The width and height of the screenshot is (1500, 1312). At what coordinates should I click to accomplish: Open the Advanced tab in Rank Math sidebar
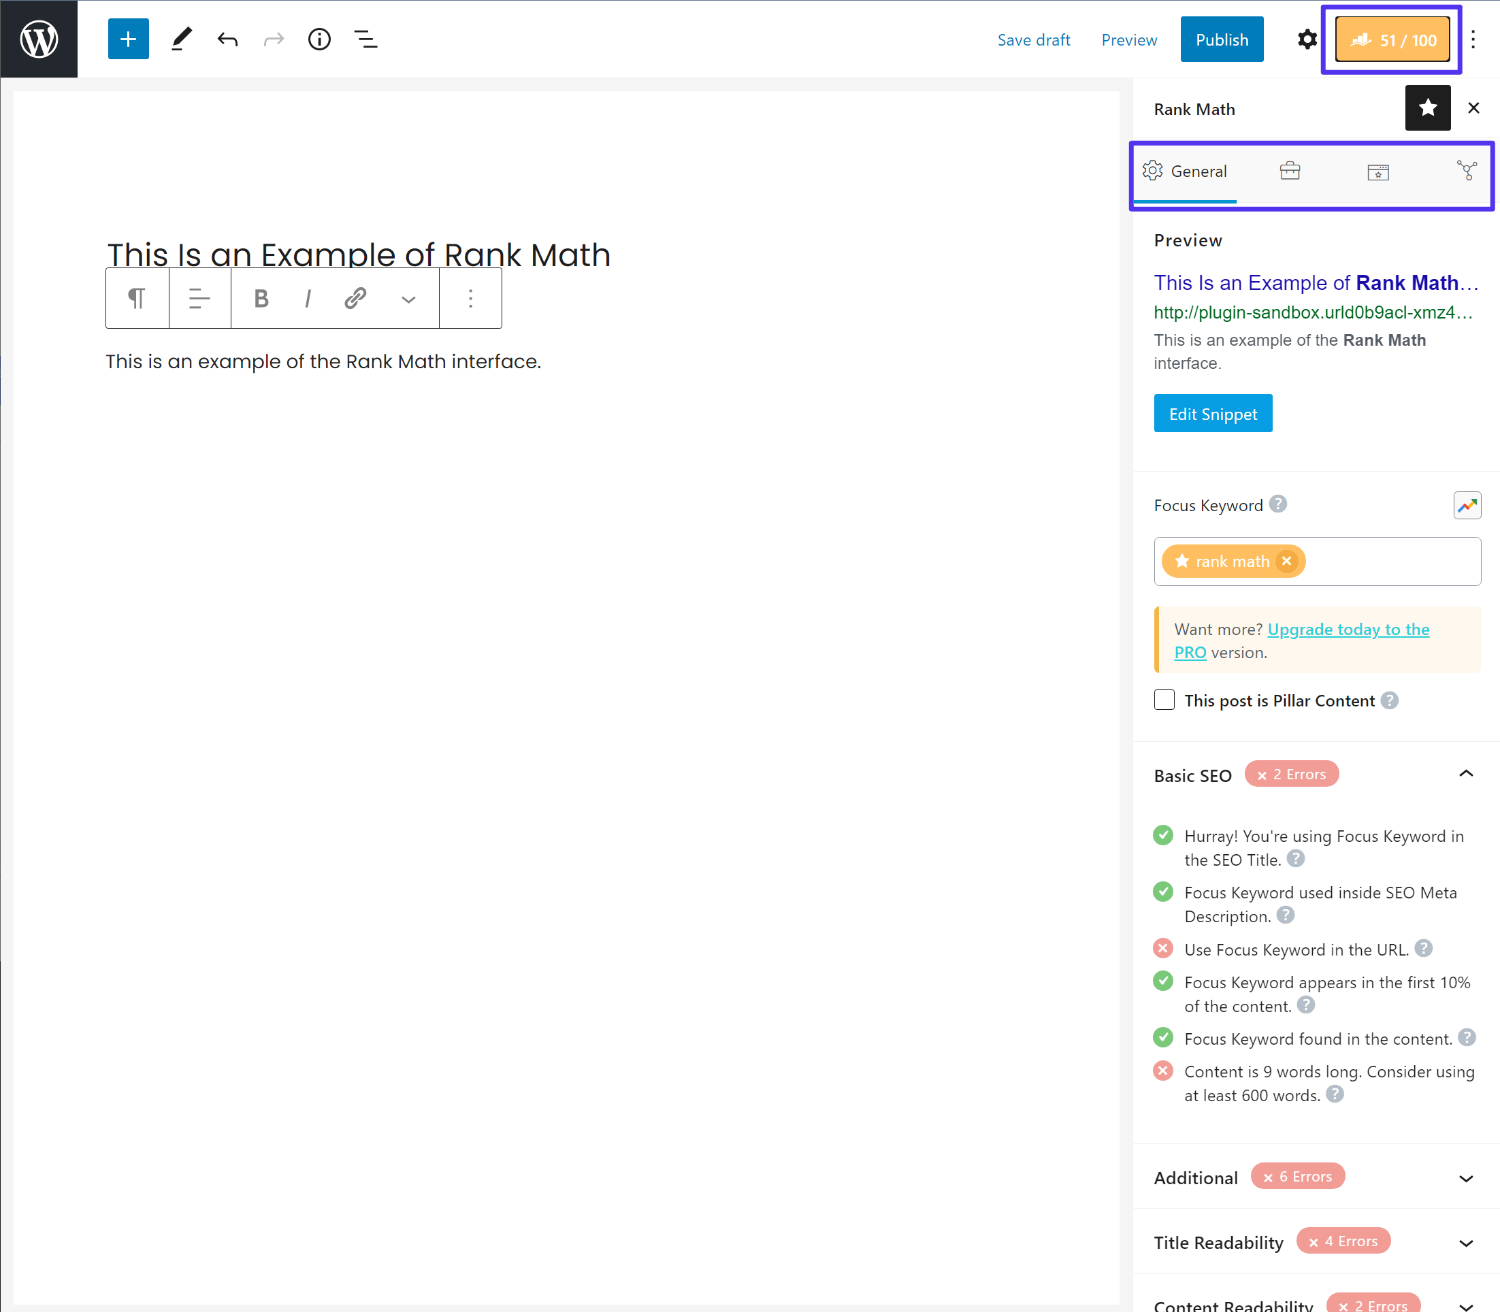[1290, 171]
